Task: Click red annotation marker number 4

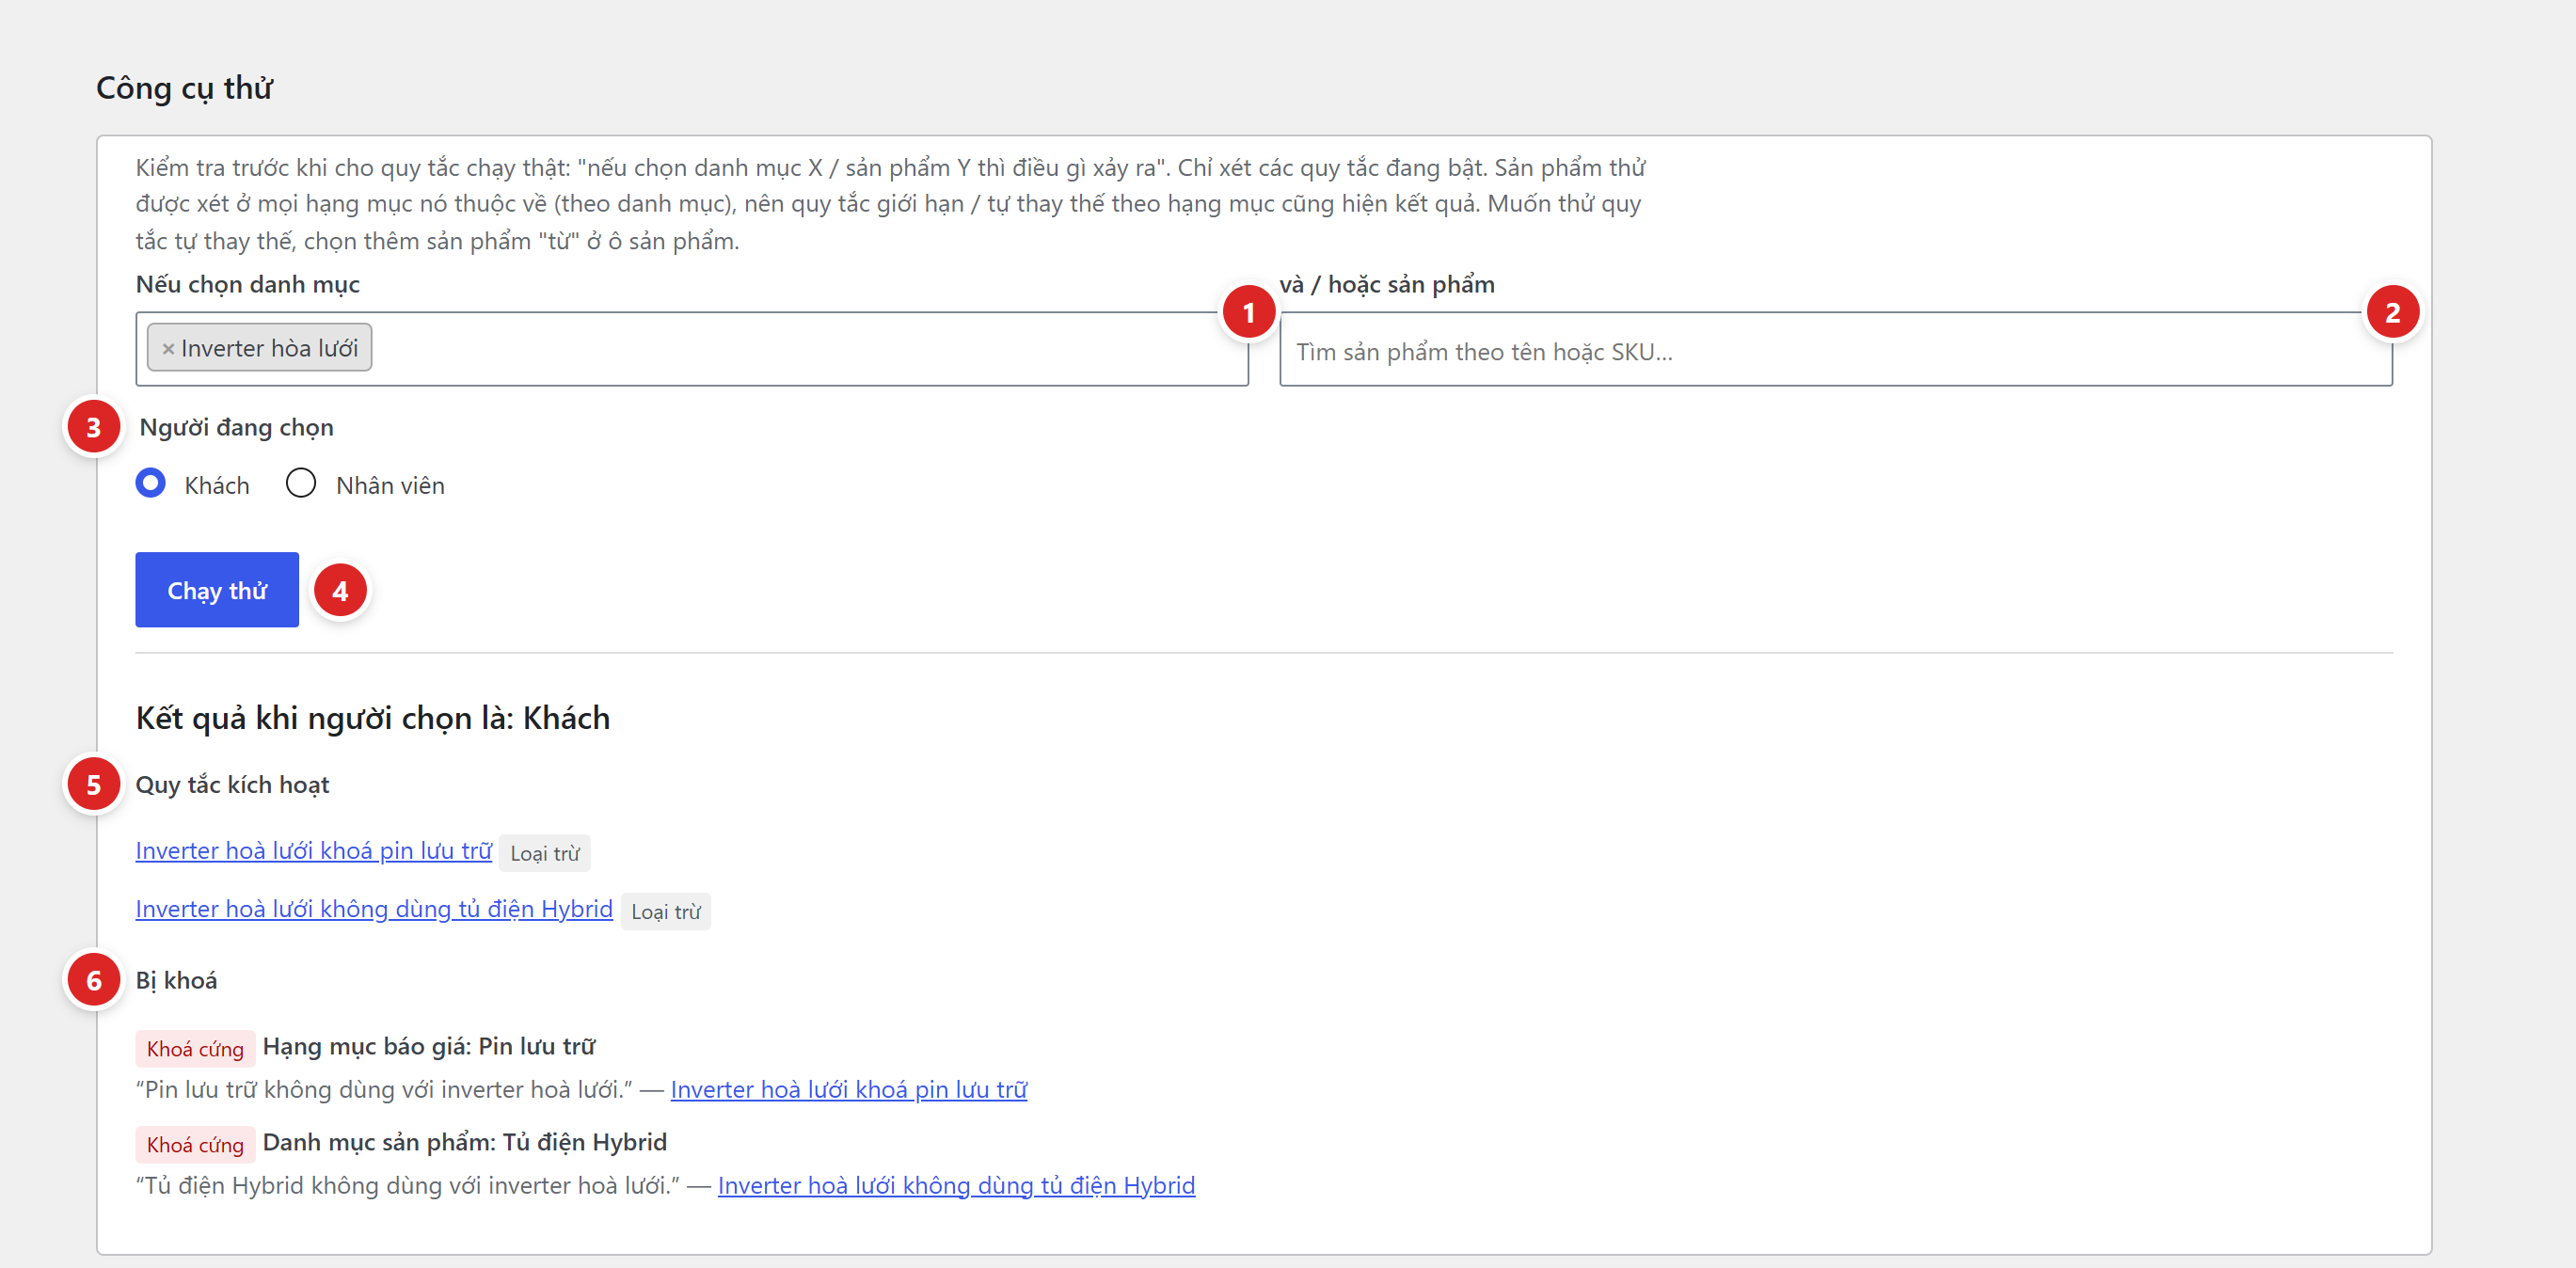Action: pyautogui.click(x=340, y=591)
